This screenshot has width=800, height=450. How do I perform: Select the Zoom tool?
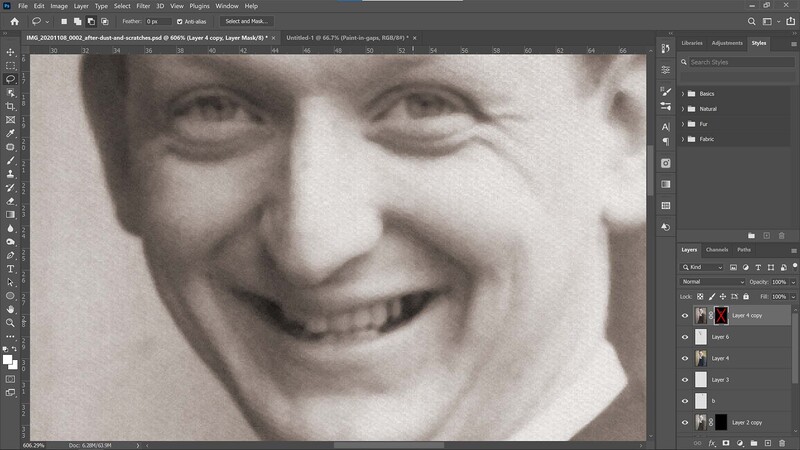click(x=10, y=322)
